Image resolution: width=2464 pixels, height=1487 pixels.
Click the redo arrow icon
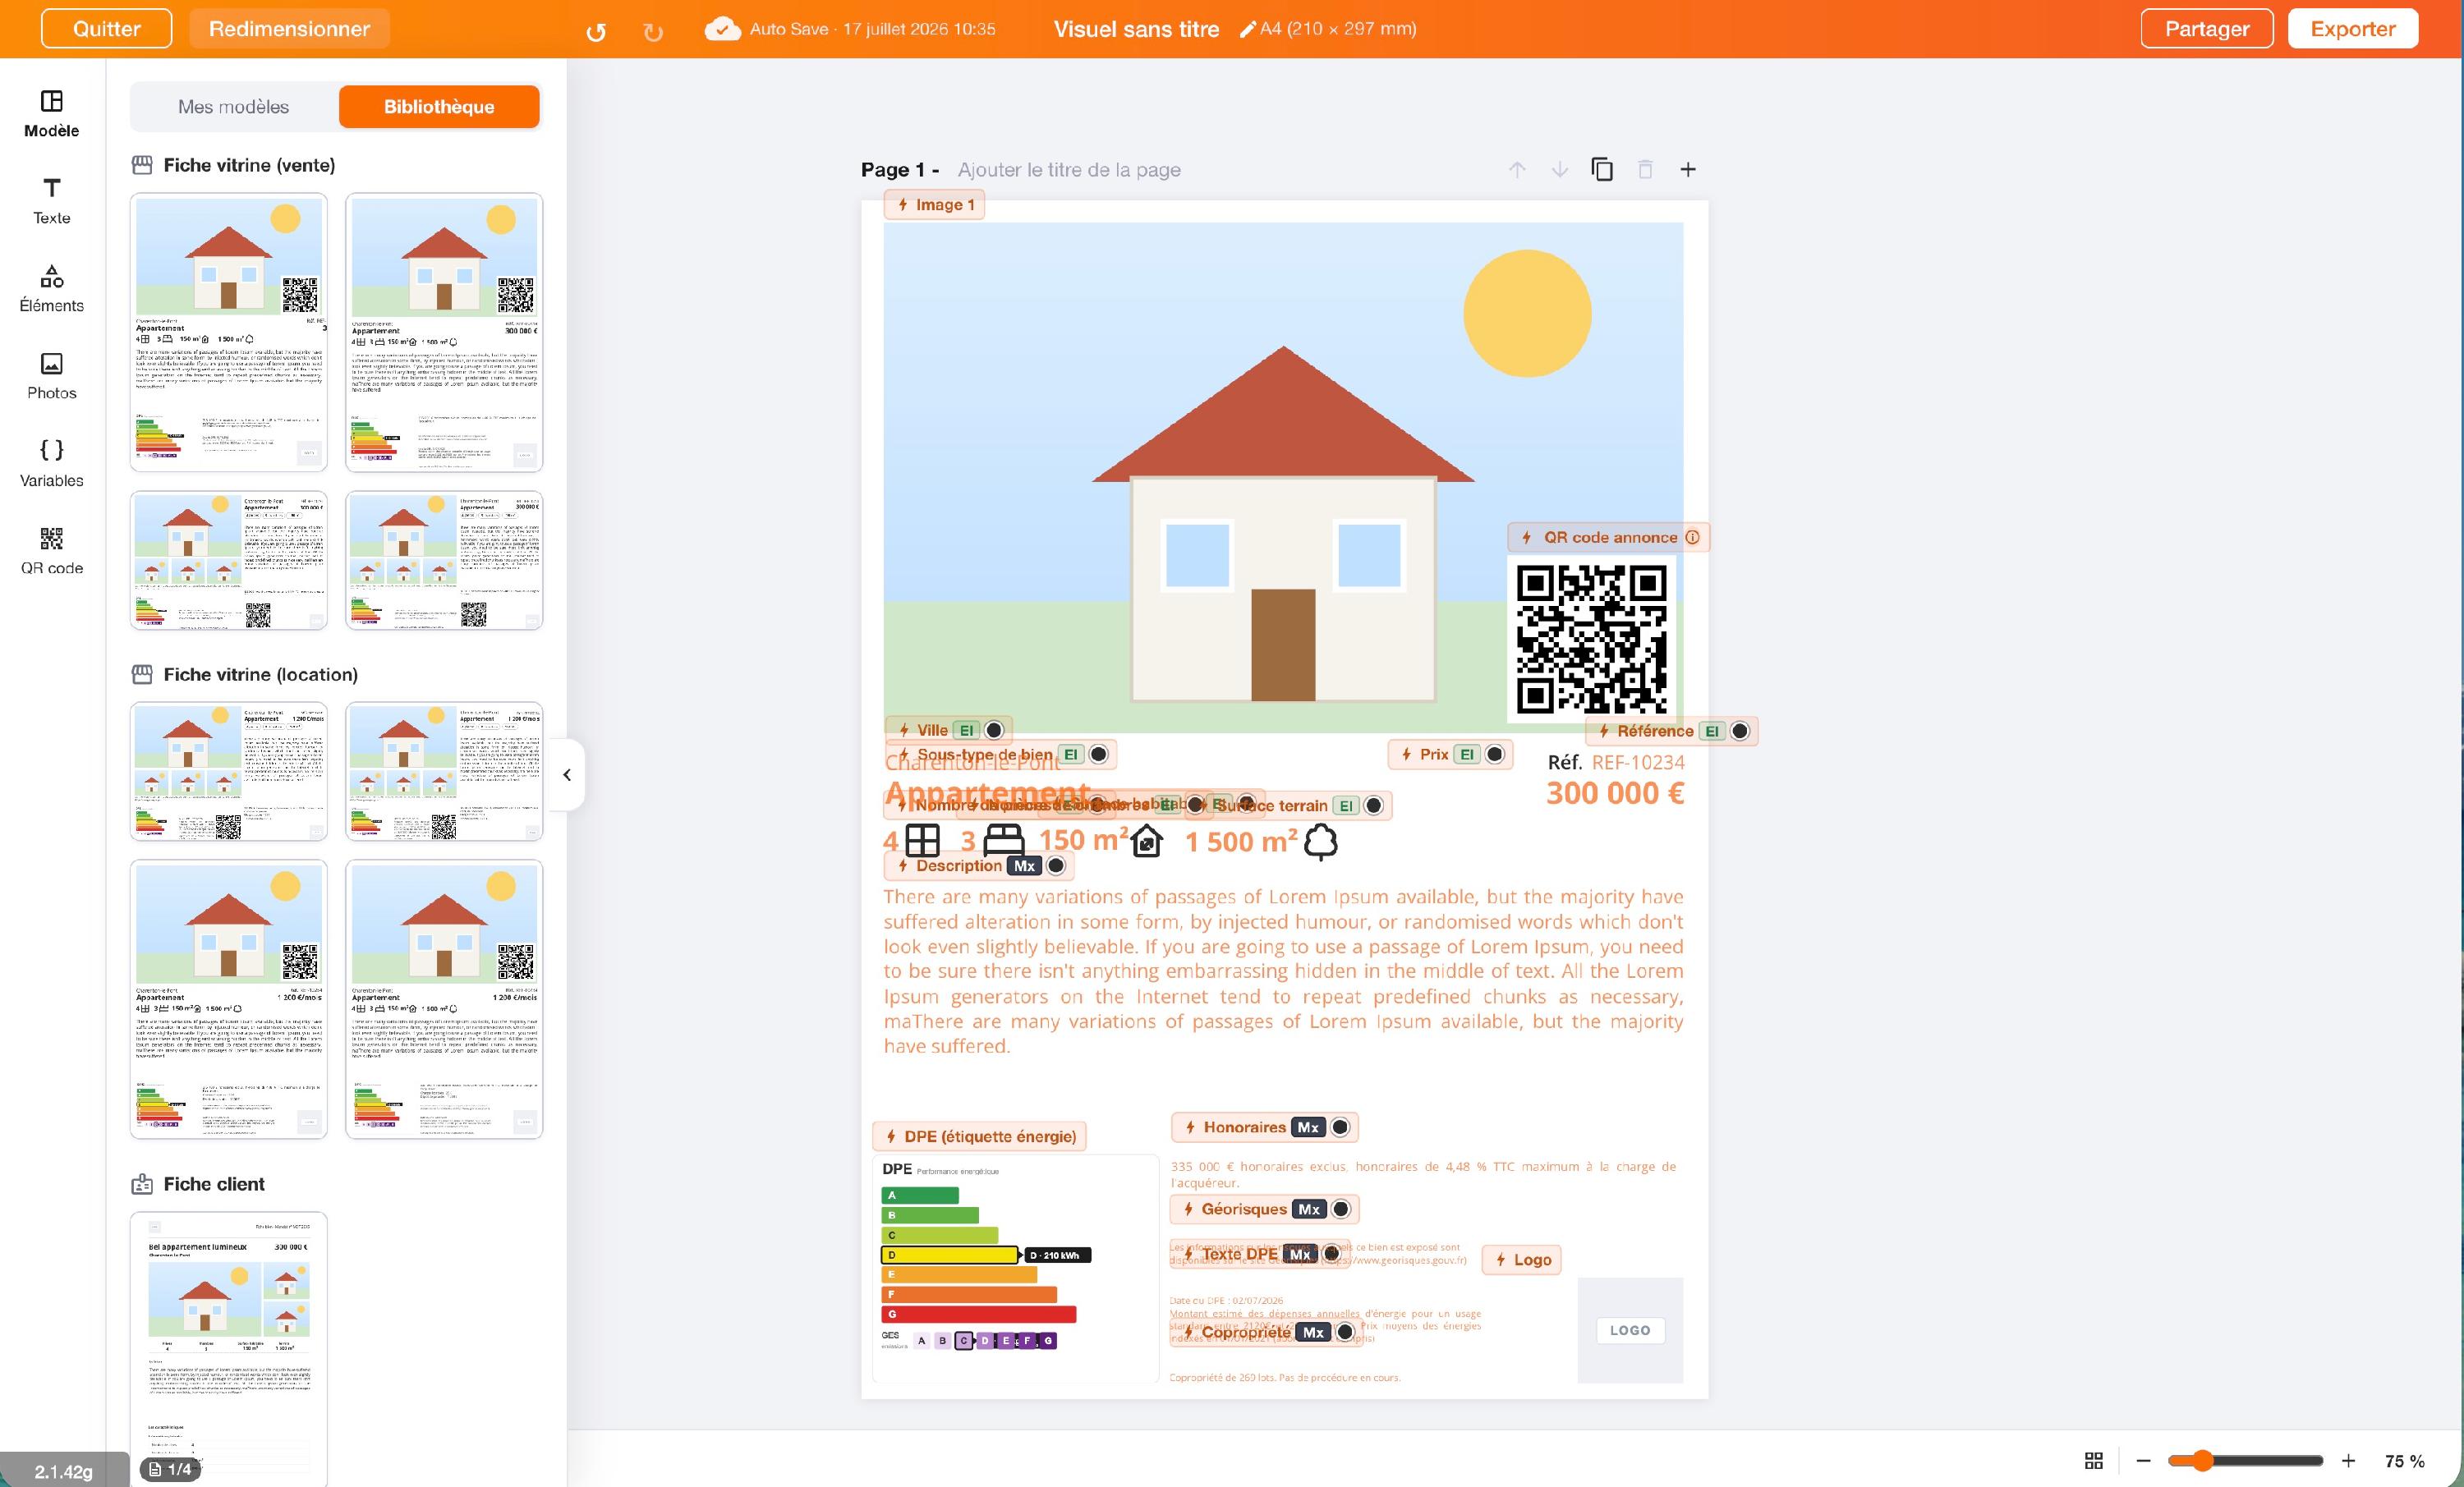click(x=653, y=32)
